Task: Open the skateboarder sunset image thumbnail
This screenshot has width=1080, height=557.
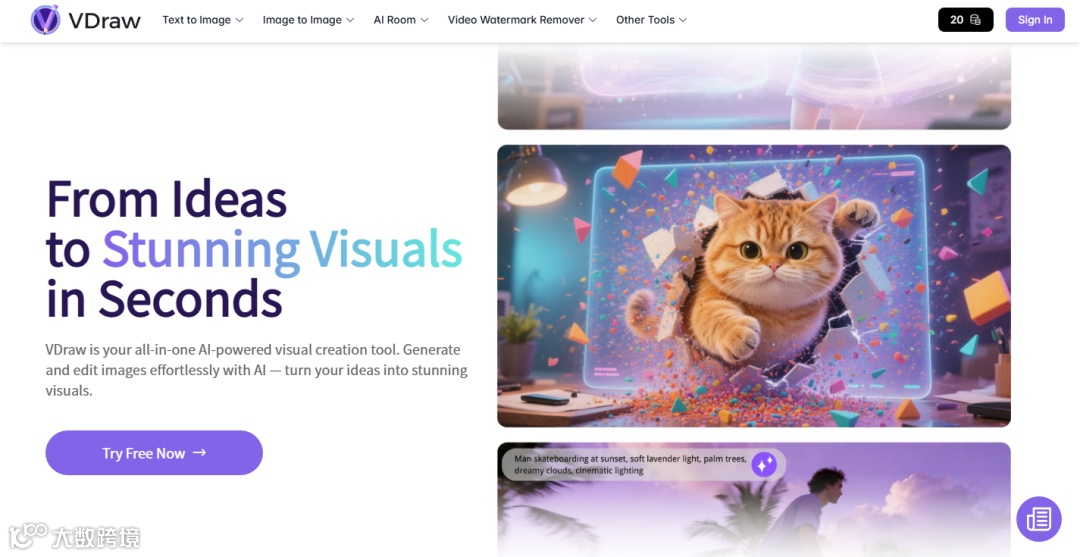Action: pyautogui.click(x=754, y=499)
